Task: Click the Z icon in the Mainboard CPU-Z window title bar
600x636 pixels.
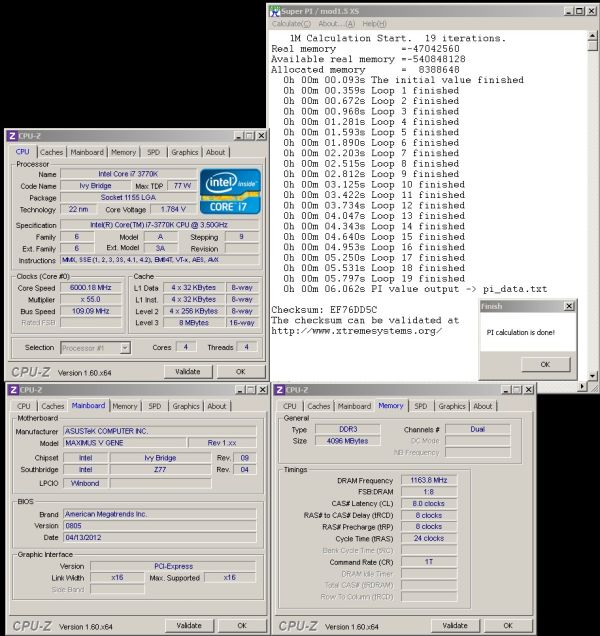Action: pyautogui.click(x=14, y=390)
